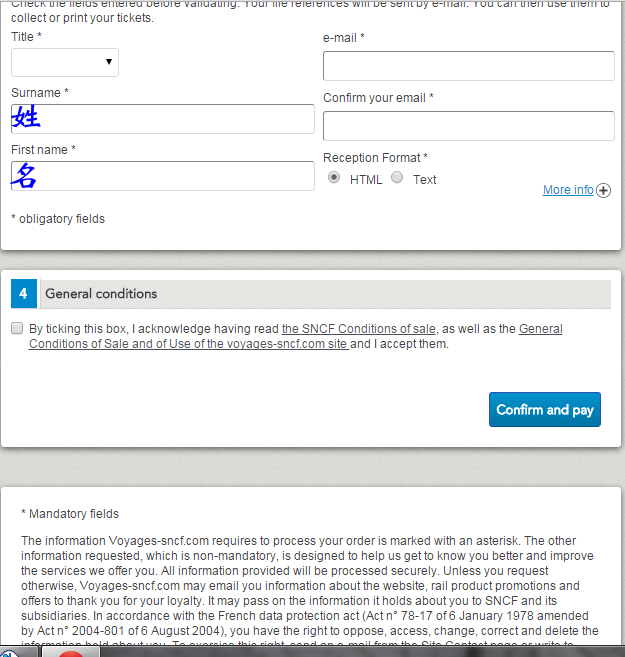Click the HTML radio label text
The height and width of the screenshot is (657, 625).
pyautogui.click(x=366, y=180)
